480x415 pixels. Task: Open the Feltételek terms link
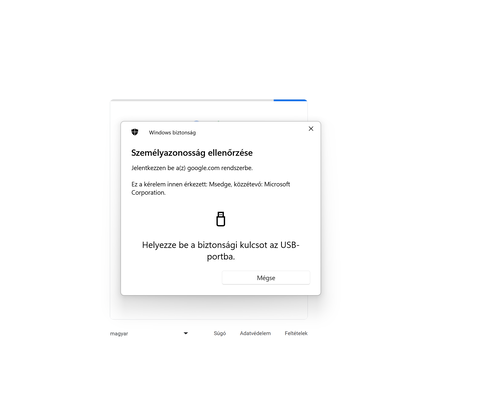[296, 333]
